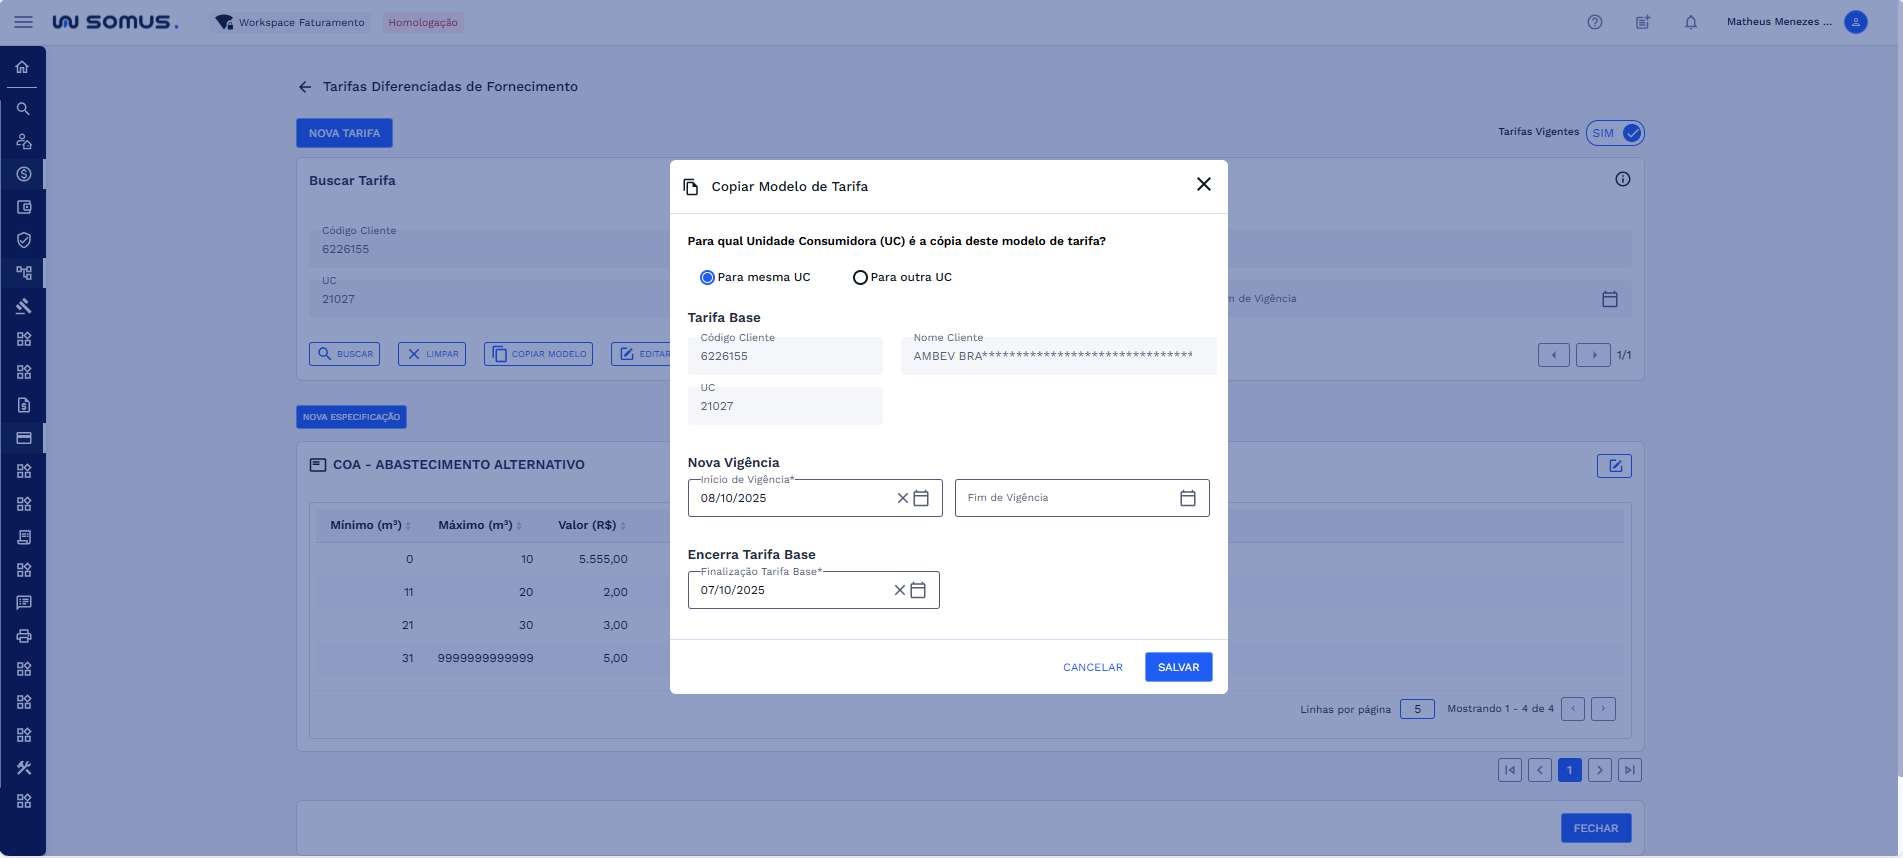Click the help question mark icon
This screenshot has height=858, width=1903.
click(1594, 22)
